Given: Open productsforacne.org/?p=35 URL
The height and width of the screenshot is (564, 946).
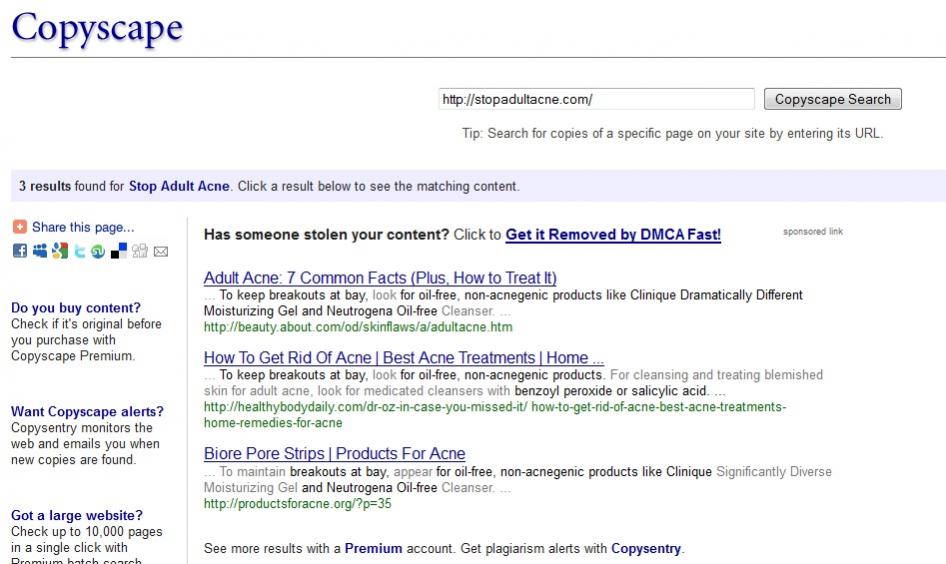Looking at the screenshot, I should click(297, 503).
